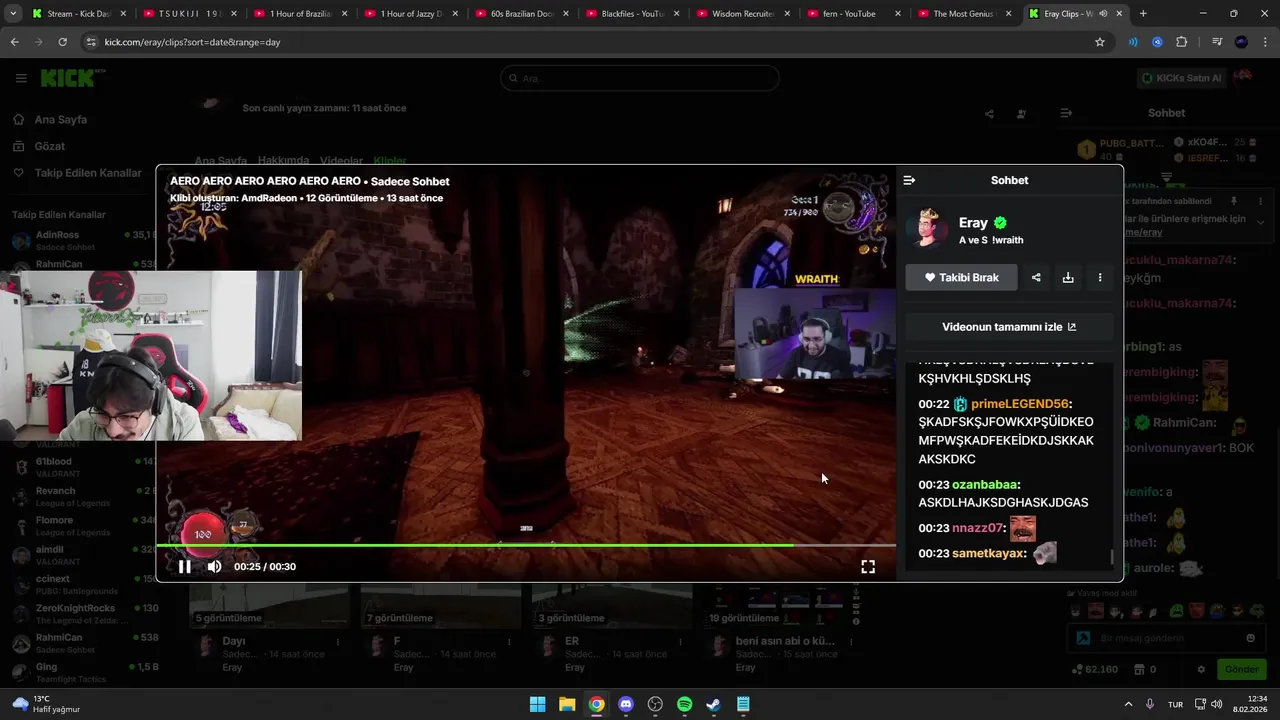Click ozanbabaa username in clip chat
Image resolution: width=1280 pixels, height=720 pixels.
(x=984, y=485)
